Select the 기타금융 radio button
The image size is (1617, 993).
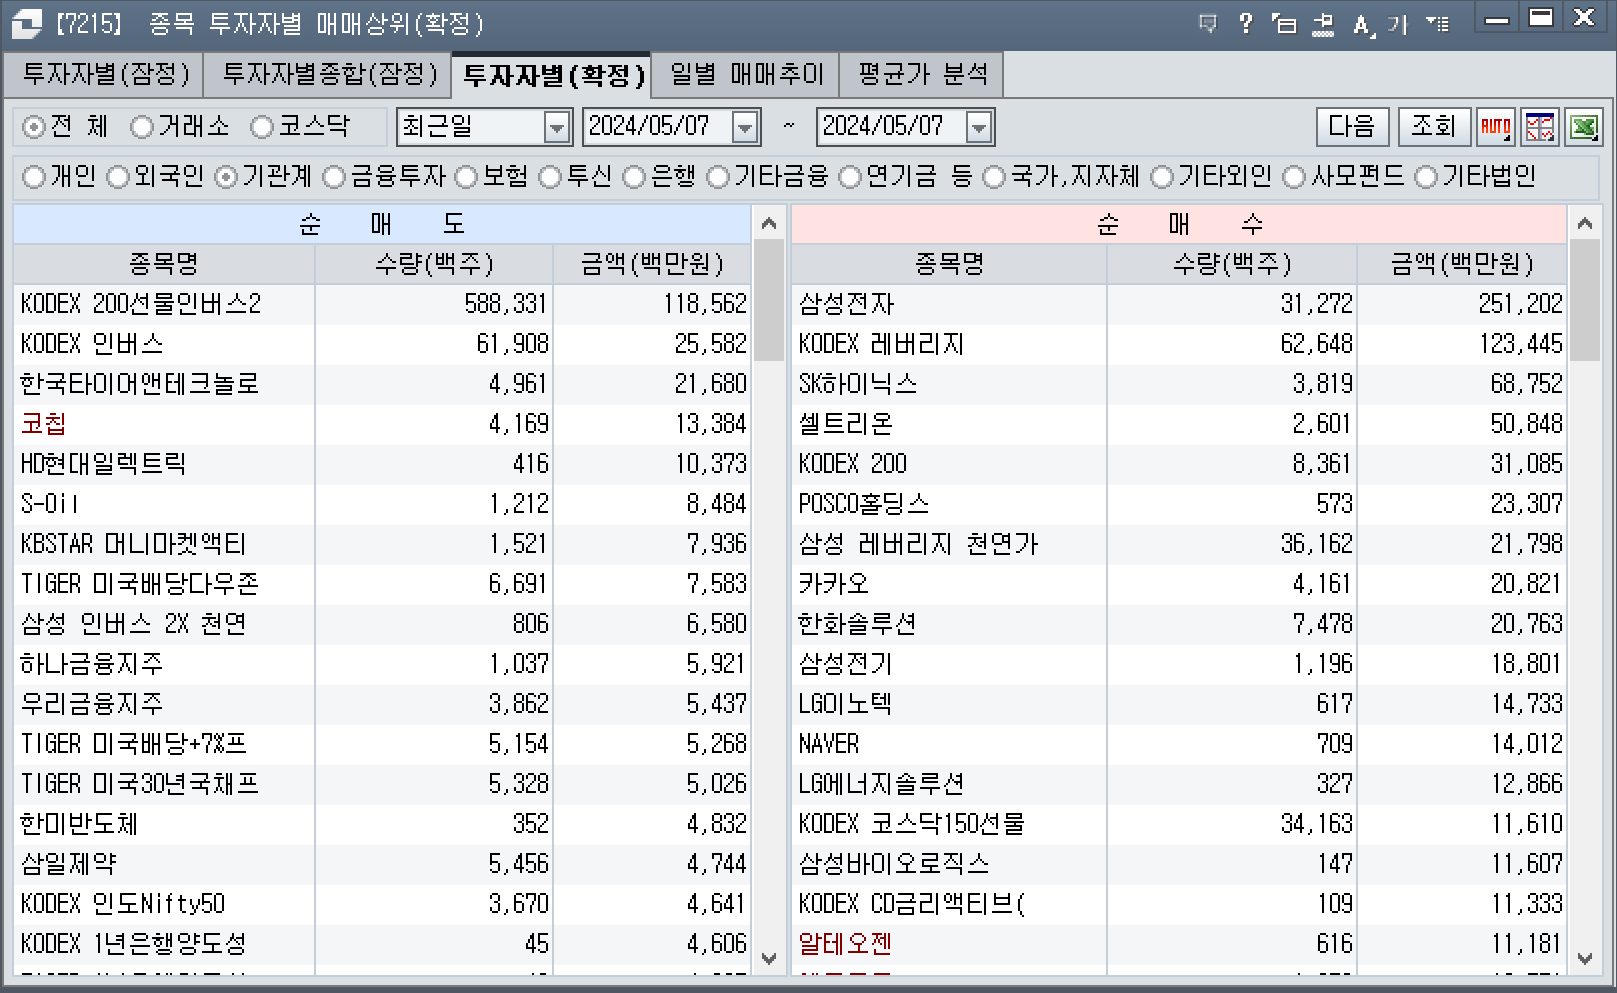coord(718,177)
